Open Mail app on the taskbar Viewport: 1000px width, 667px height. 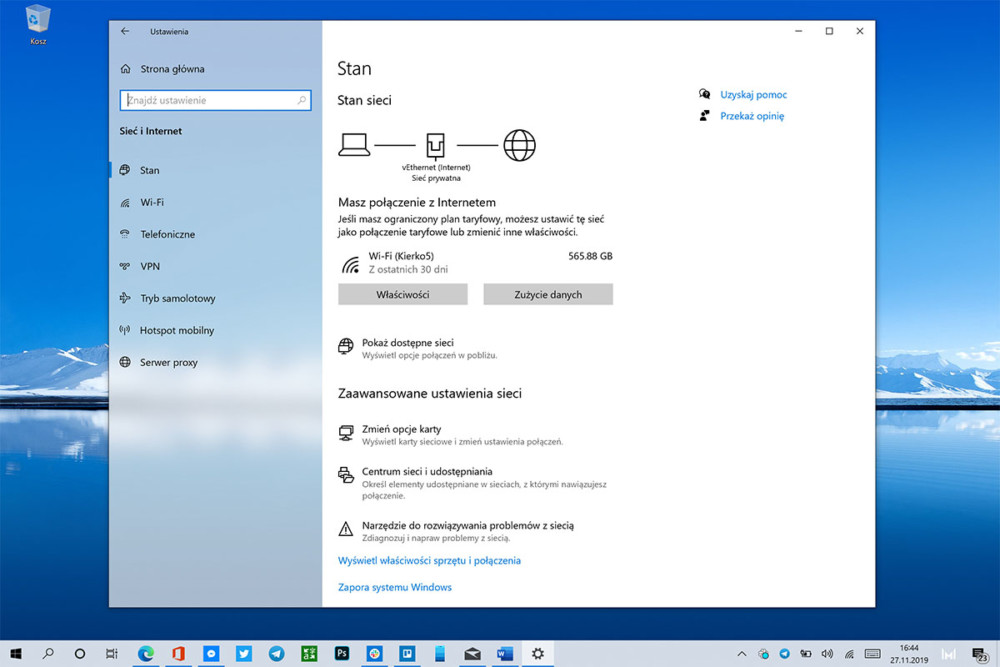tap(472, 654)
